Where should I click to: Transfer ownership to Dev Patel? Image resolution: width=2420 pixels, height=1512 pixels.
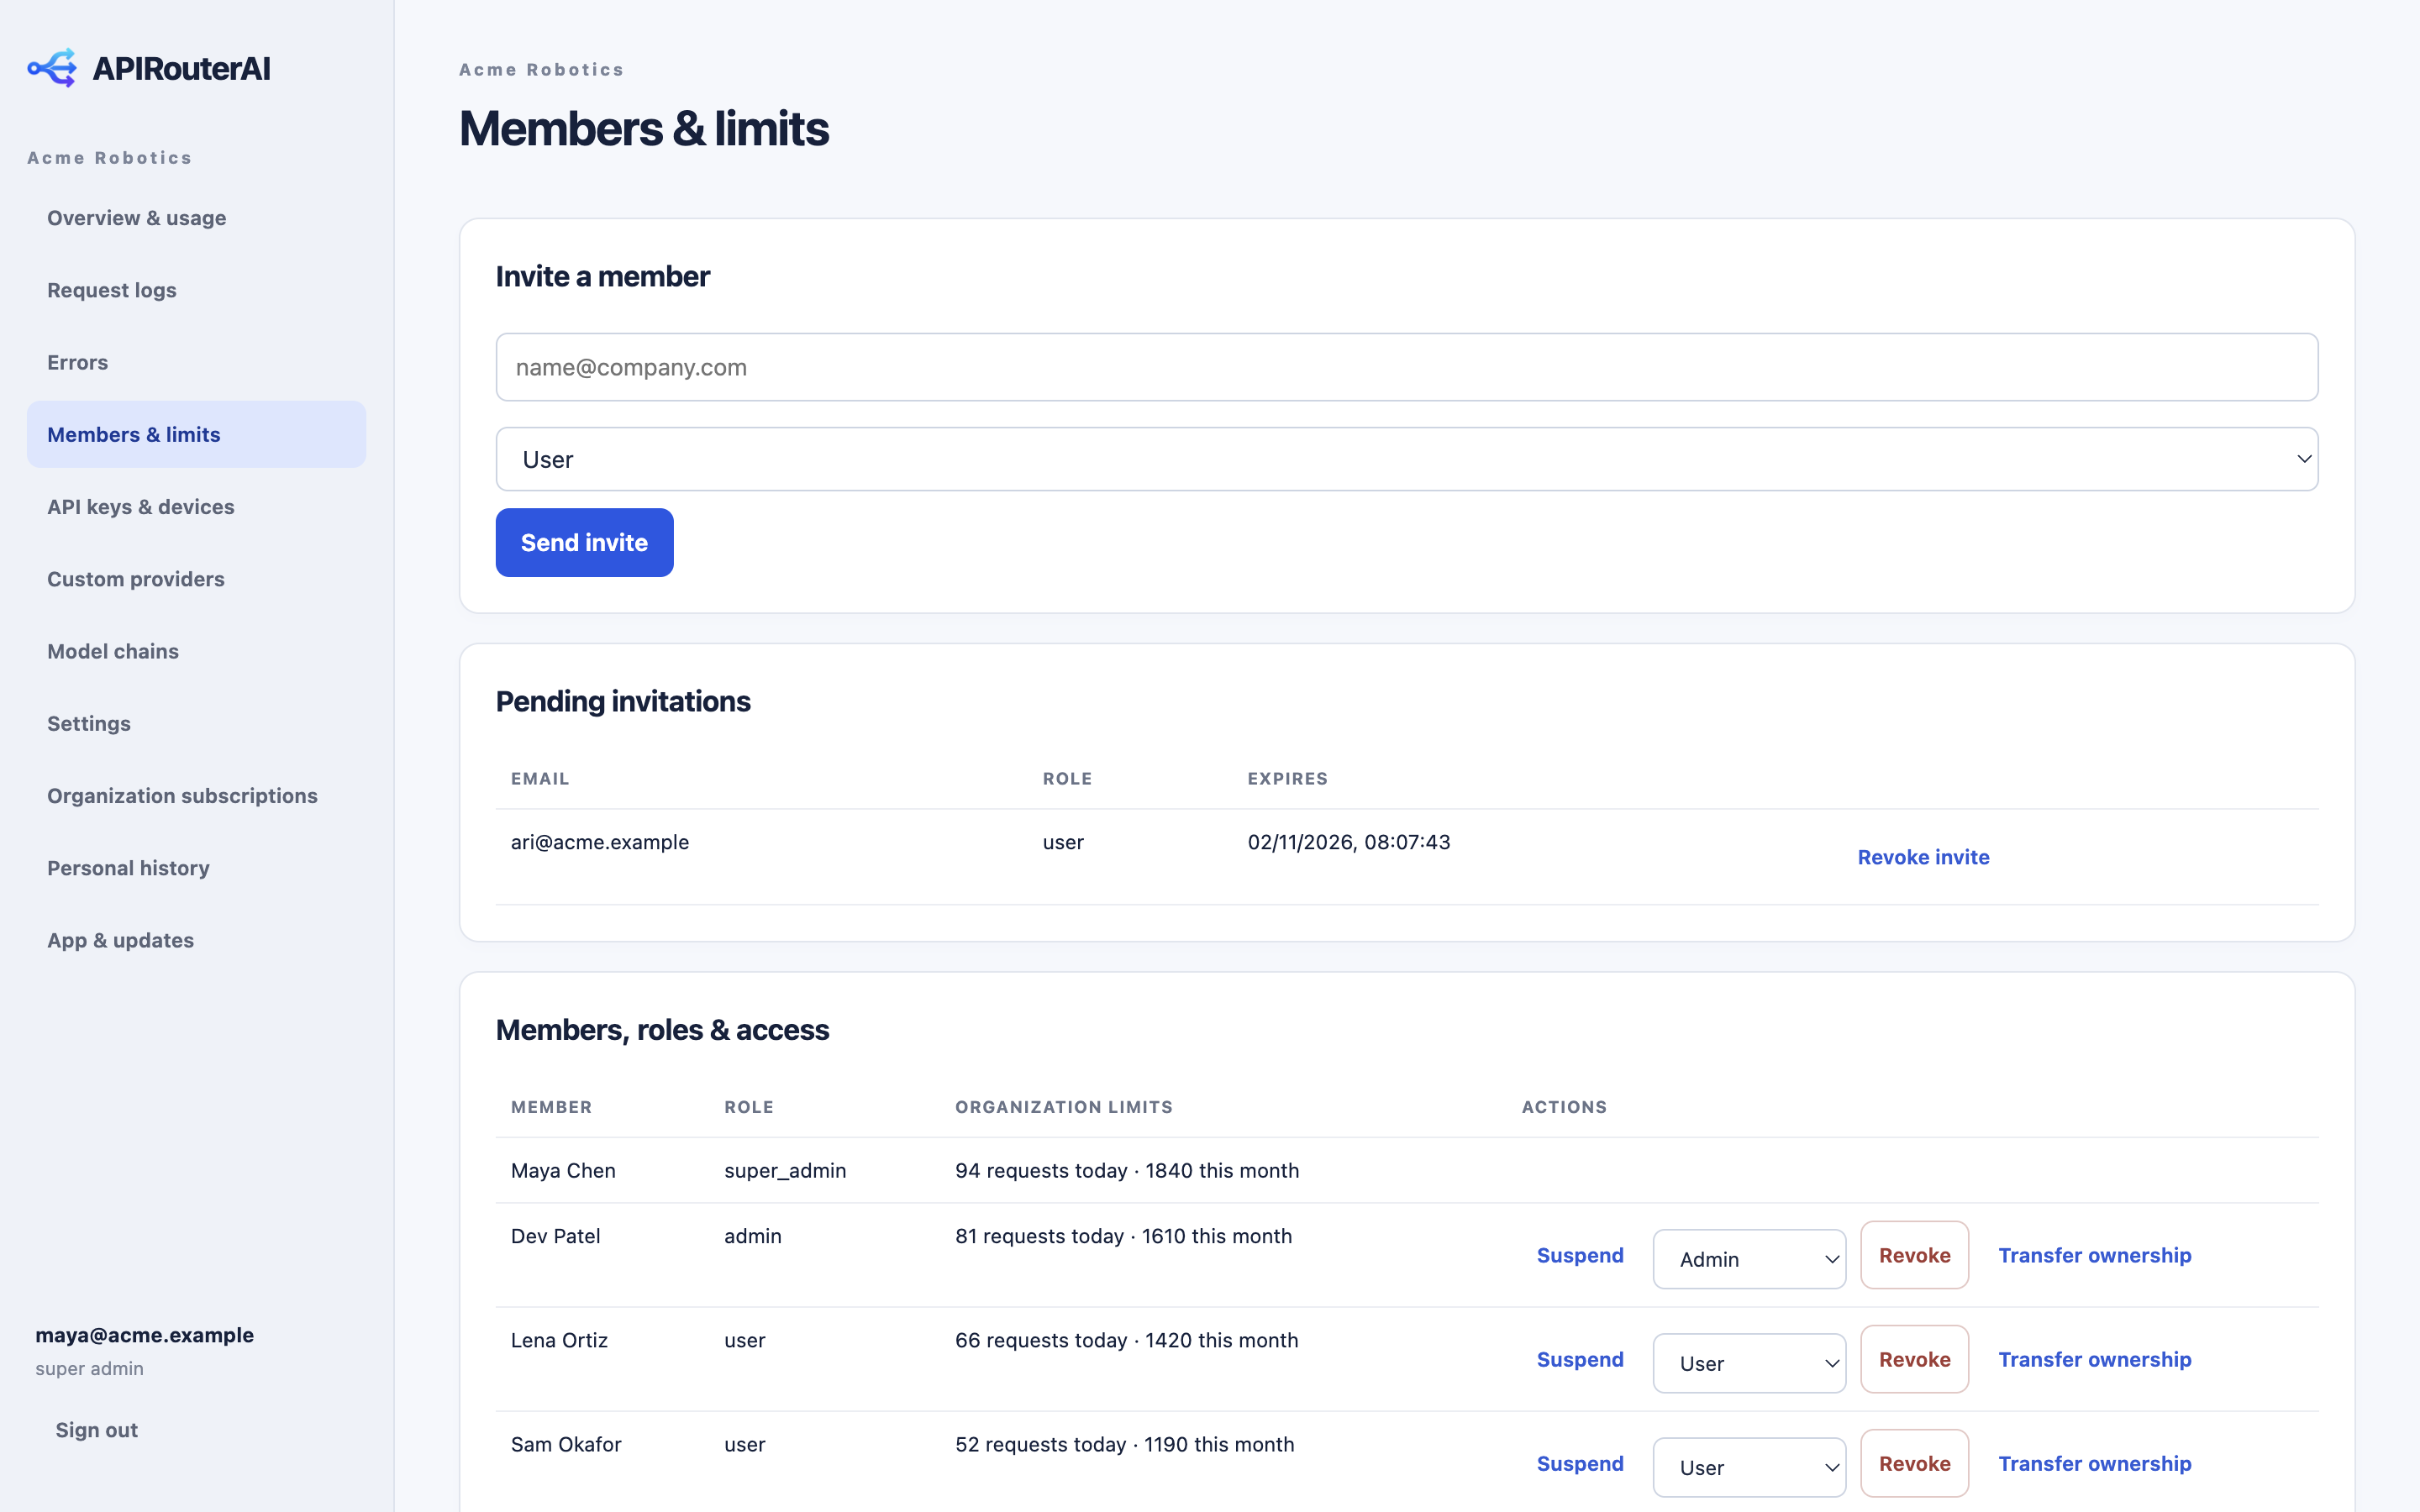tap(2095, 1255)
